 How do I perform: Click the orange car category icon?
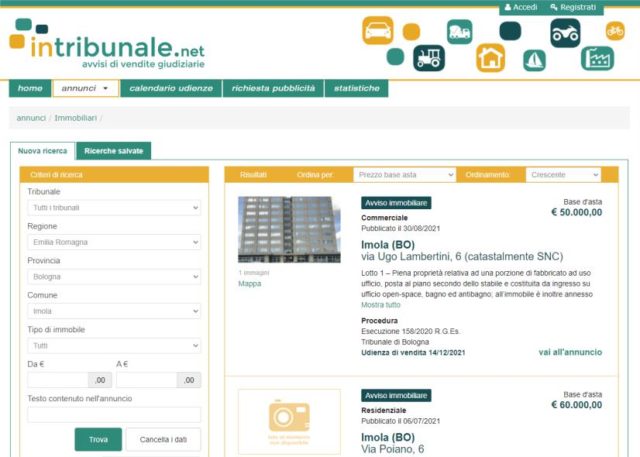point(378,30)
